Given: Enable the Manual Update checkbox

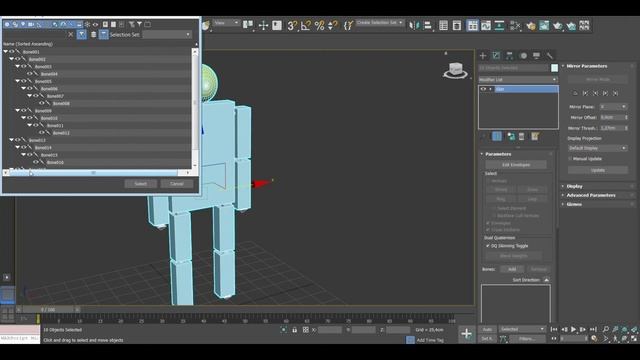Looking at the screenshot, I should click(x=570, y=158).
